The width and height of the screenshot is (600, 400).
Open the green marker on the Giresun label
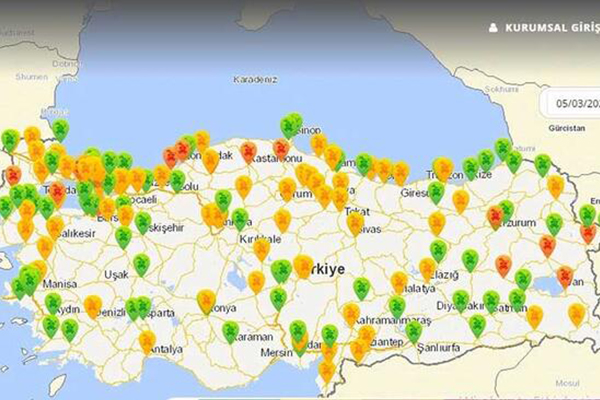click(x=436, y=192)
